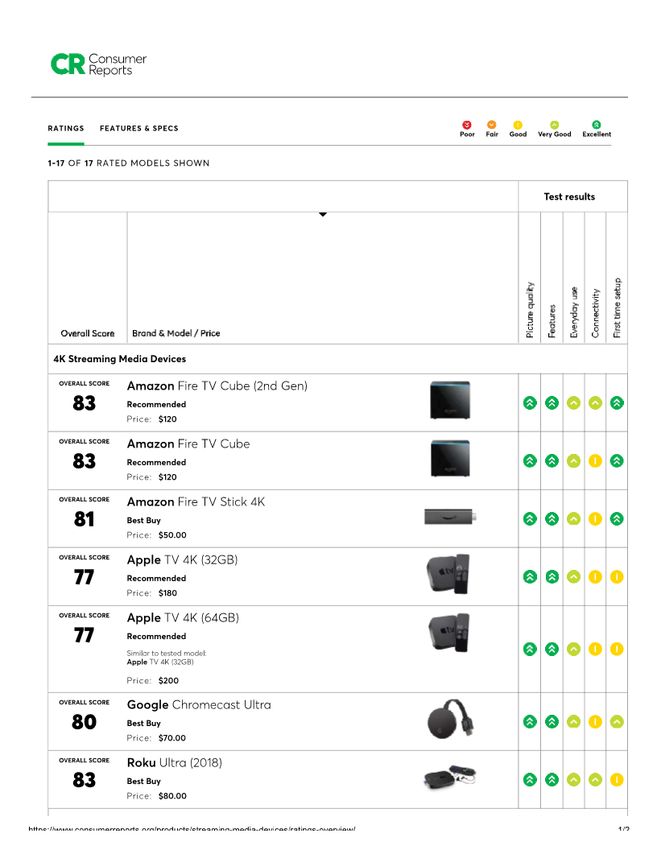This screenshot has height=850, width=657.
Task: Click the Connectivity column header
Action: [x=595, y=313]
